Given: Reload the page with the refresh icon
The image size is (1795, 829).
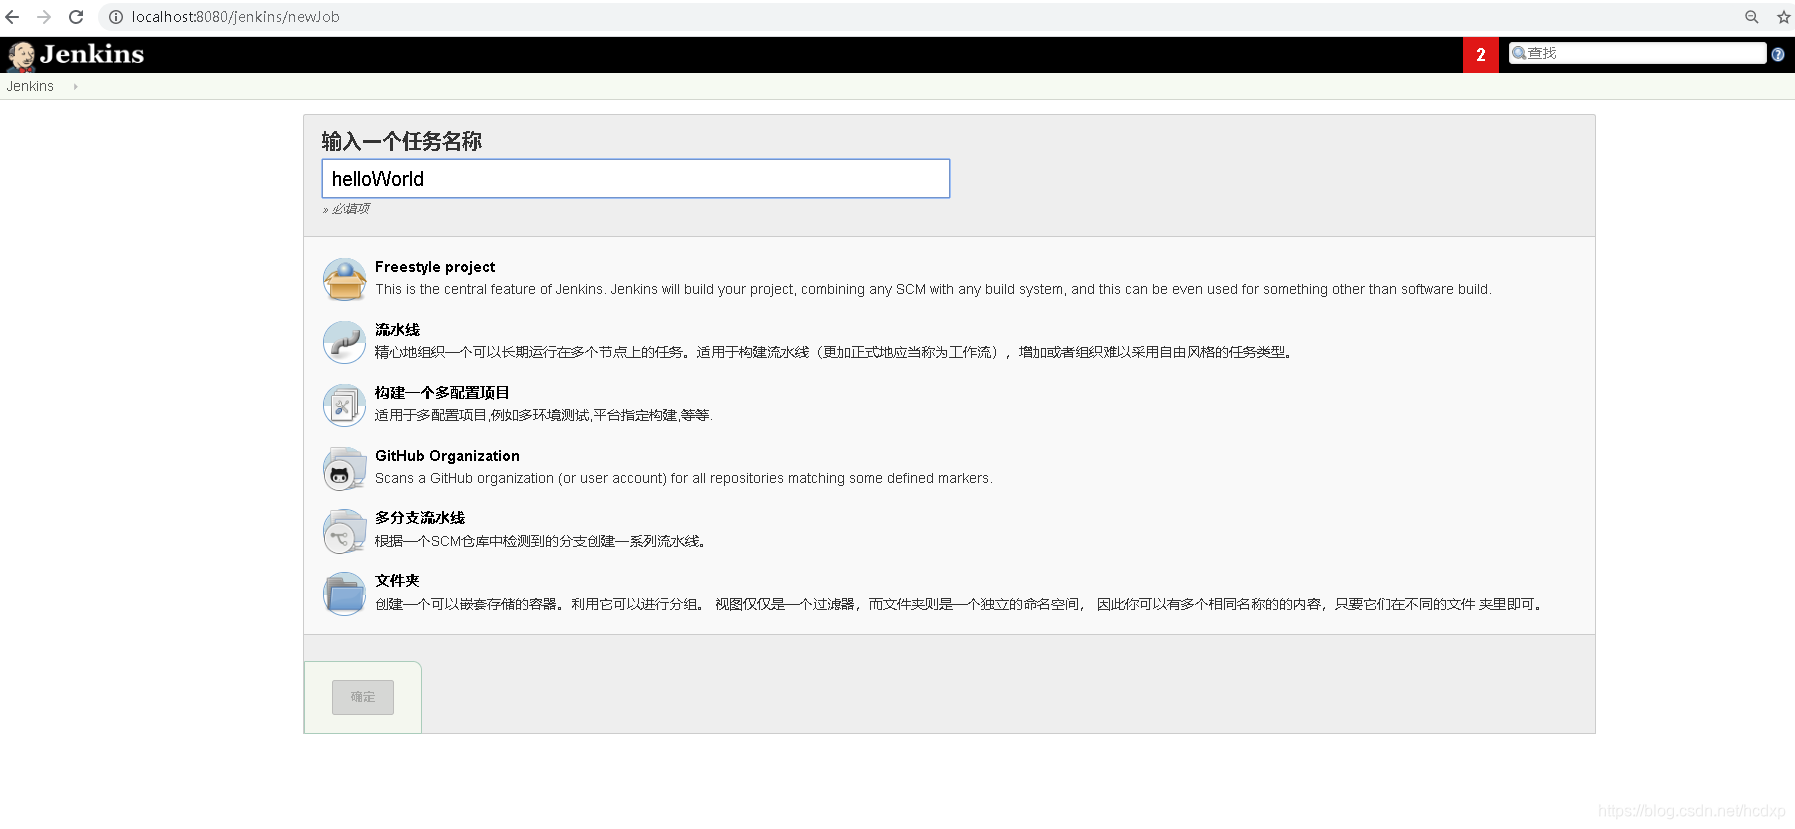Looking at the screenshot, I should (76, 17).
